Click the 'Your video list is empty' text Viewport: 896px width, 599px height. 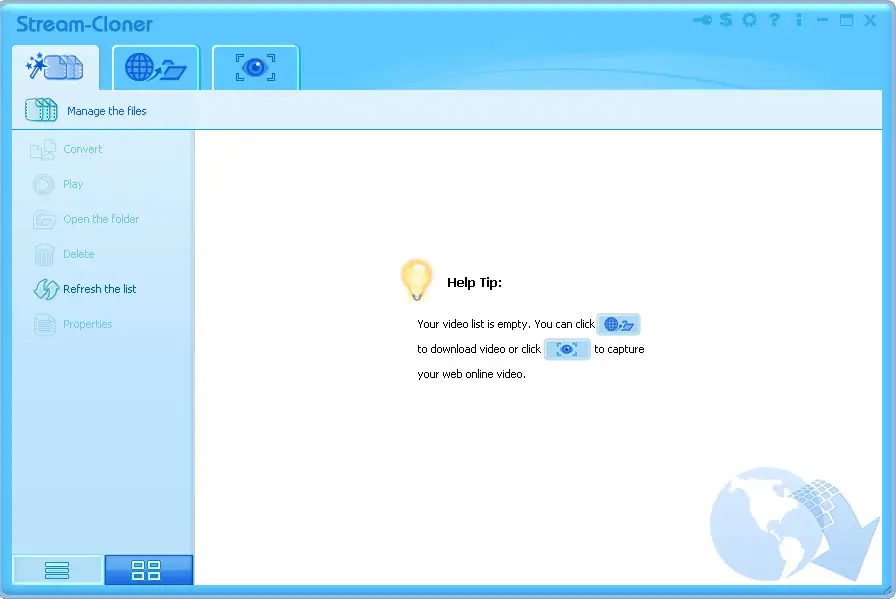(x=474, y=324)
